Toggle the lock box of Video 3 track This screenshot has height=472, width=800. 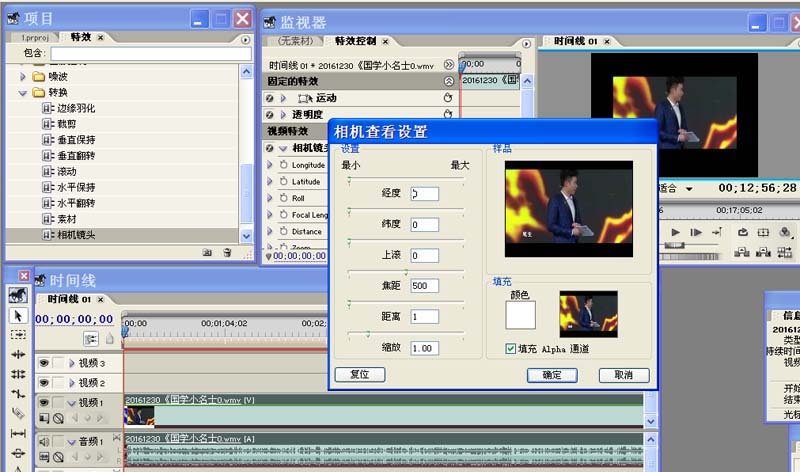click(59, 363)
